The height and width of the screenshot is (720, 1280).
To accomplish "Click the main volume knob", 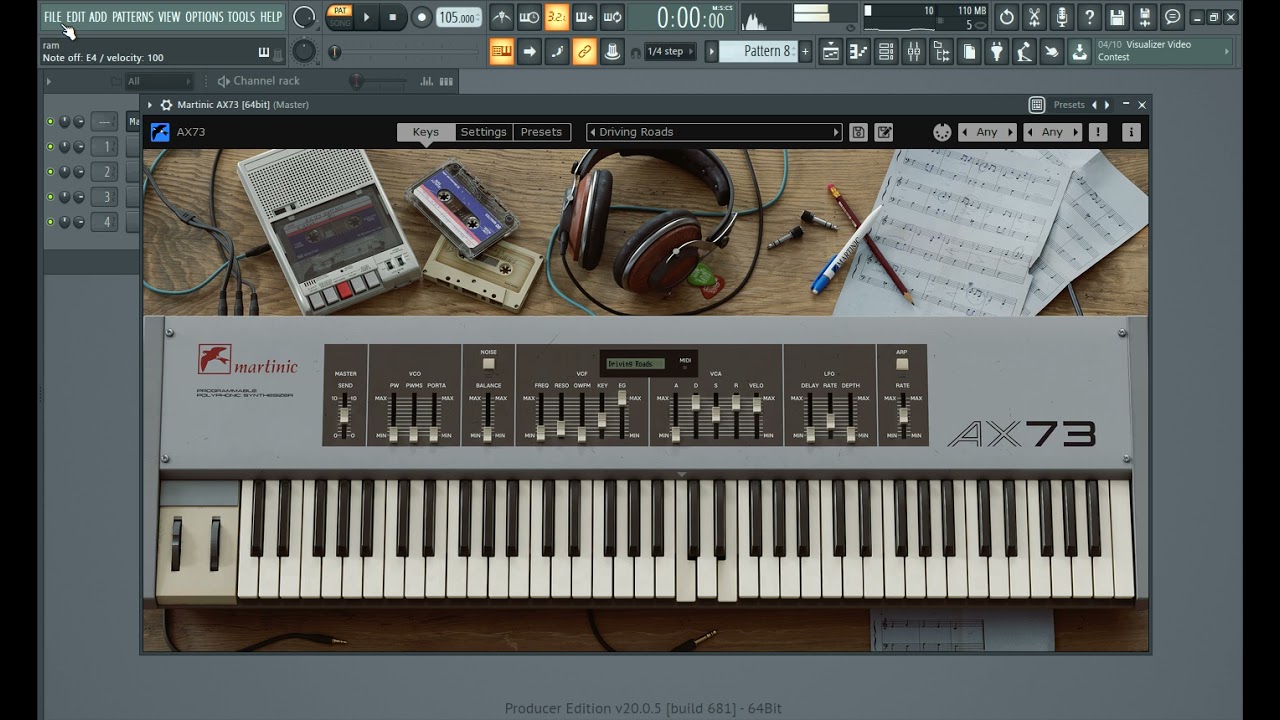I will pyautogui.click(x=304, y=17).
